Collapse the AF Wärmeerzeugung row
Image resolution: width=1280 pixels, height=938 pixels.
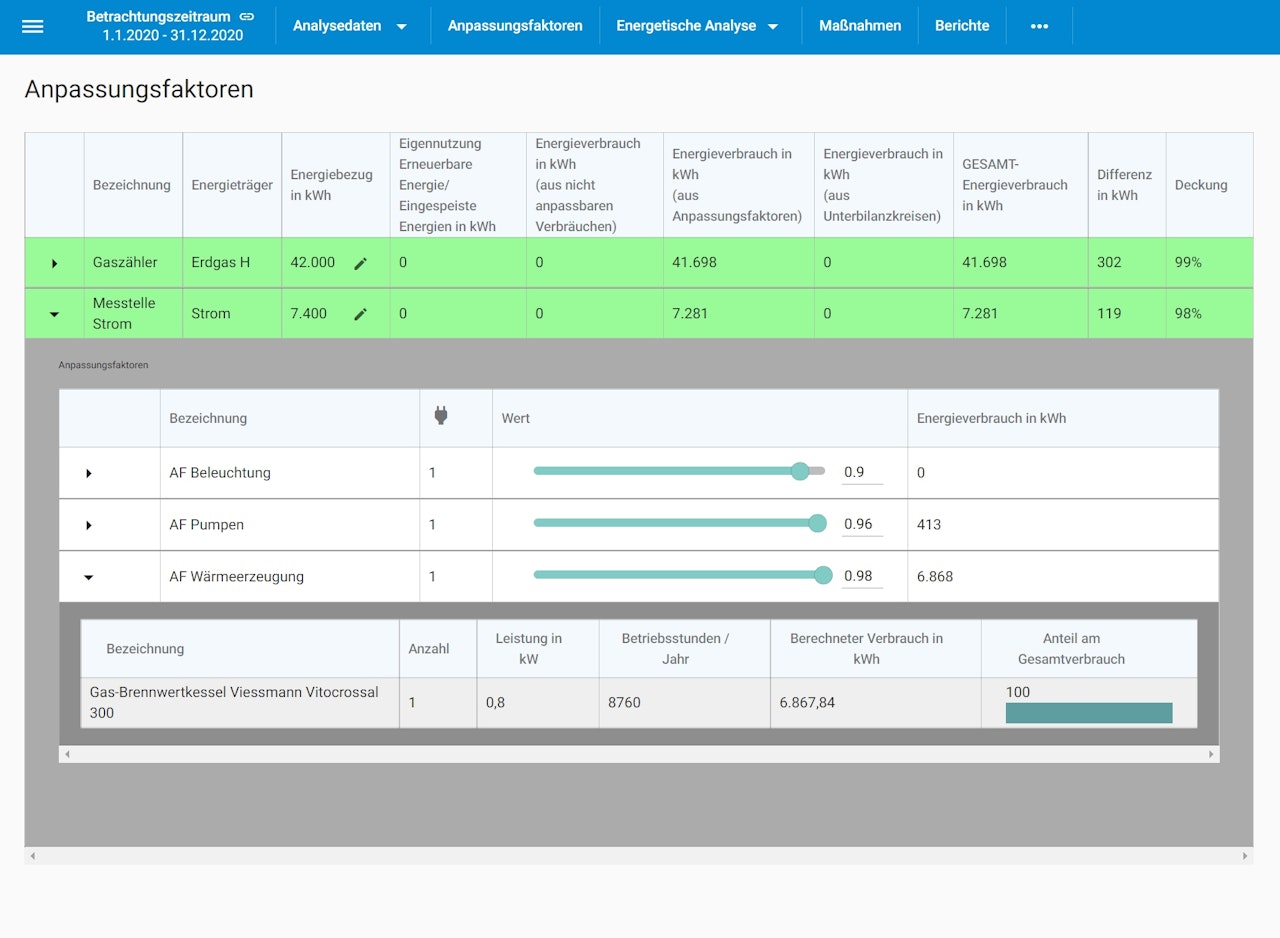click(88, 577)
